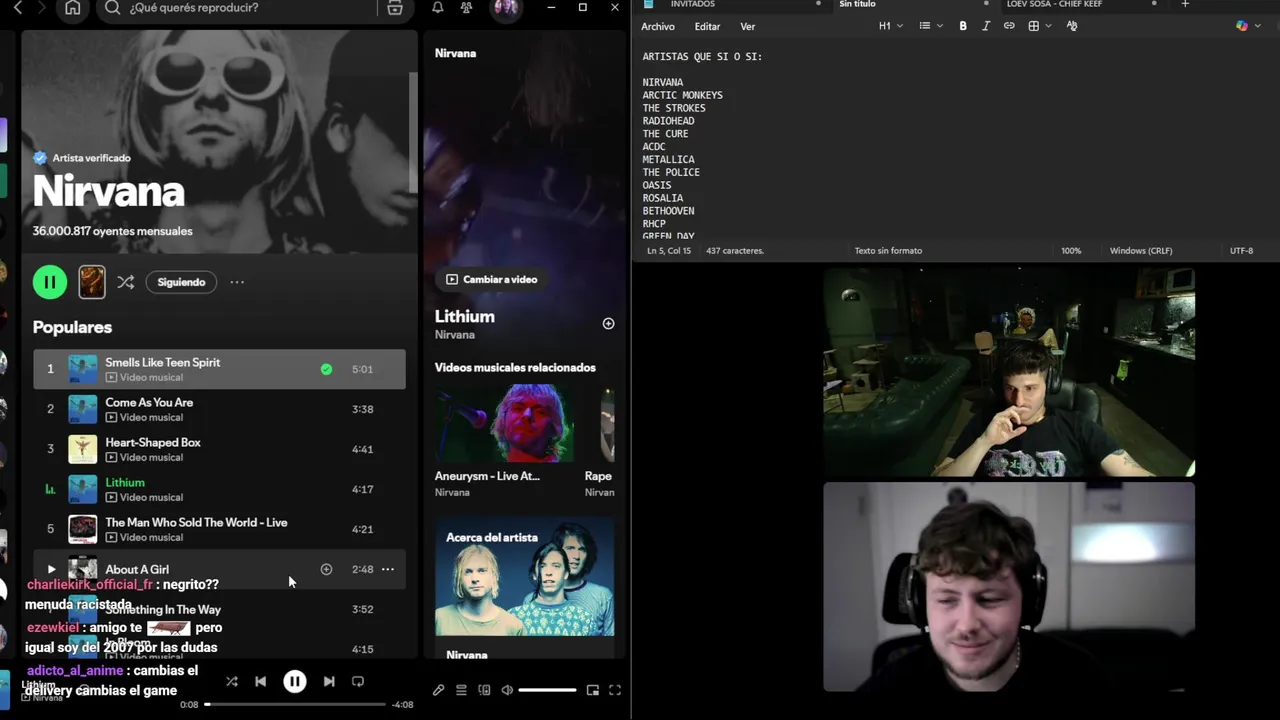
Task: Click Windows (CRLF) in Notepad status bar
Action: [x=1141, y=251]
